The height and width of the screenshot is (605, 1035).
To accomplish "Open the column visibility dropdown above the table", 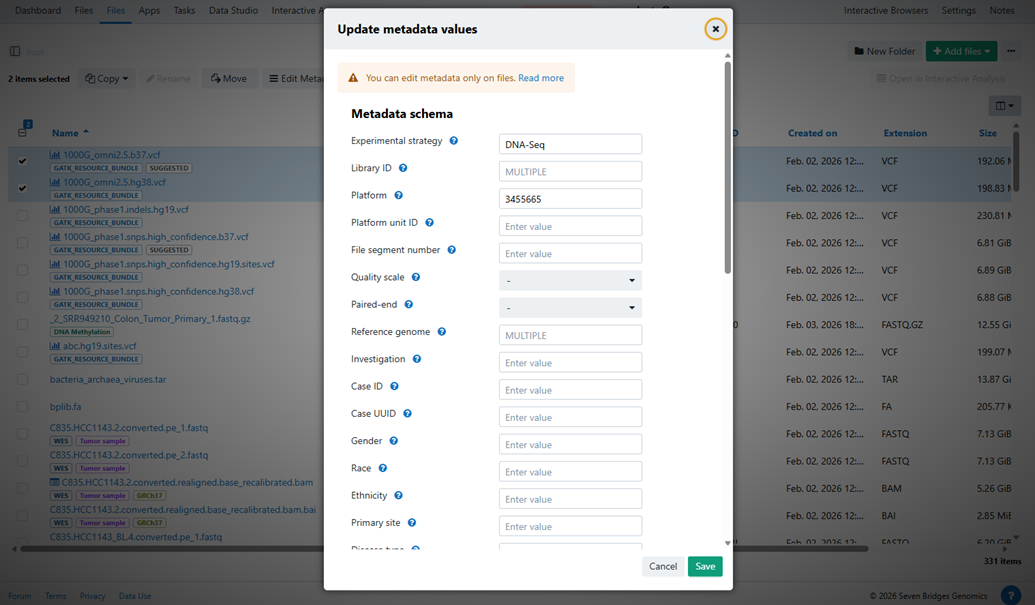I will (x=1004, y=105).
